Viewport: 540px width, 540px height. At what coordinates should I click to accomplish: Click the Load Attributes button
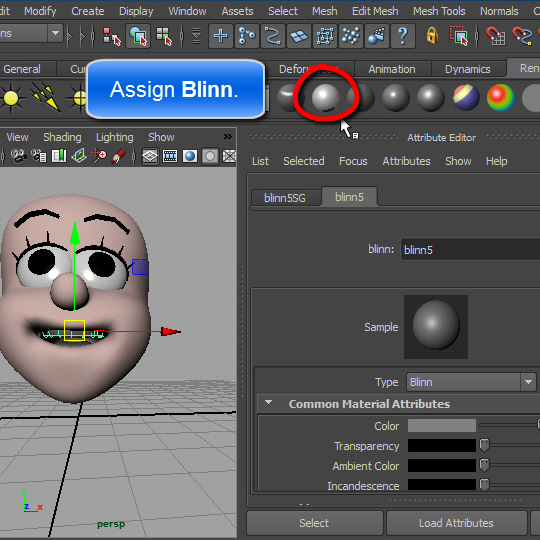[x=456, y=523]
